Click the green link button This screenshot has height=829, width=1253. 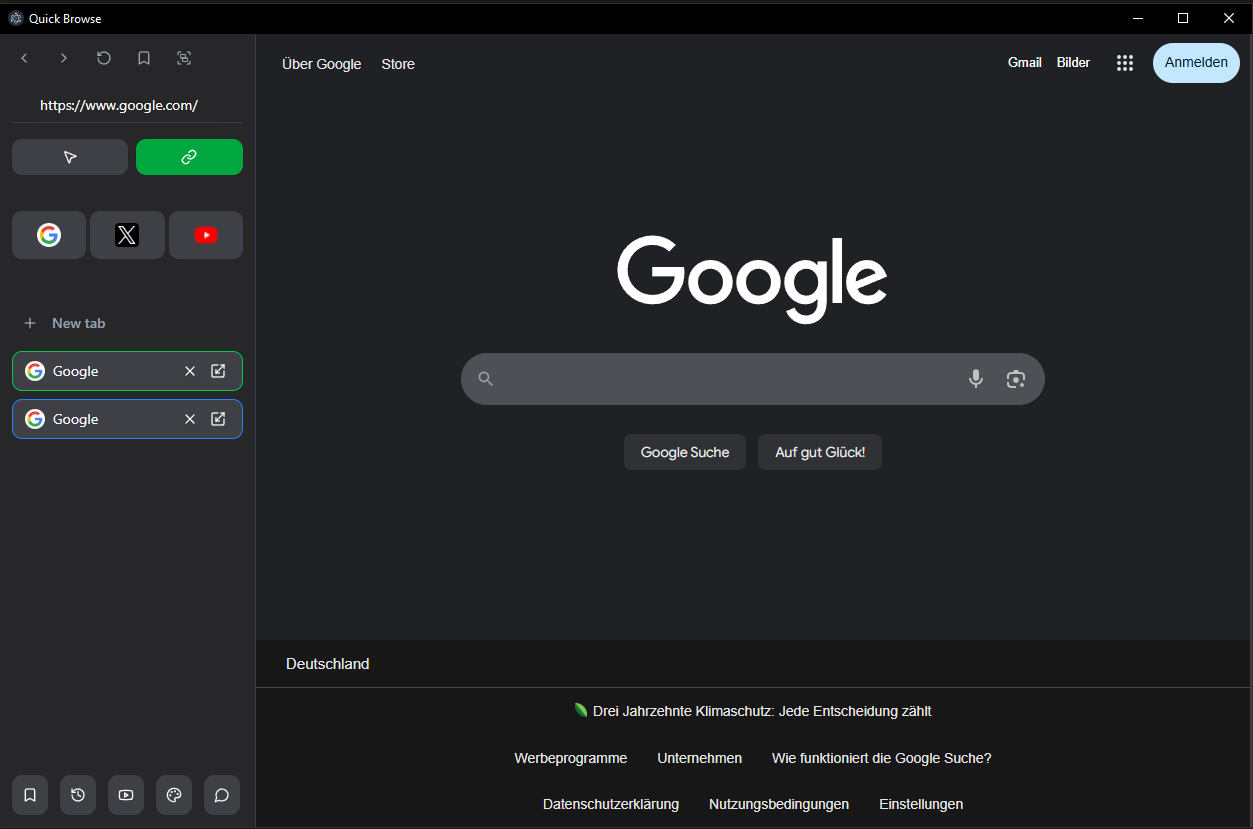(189, 157)
